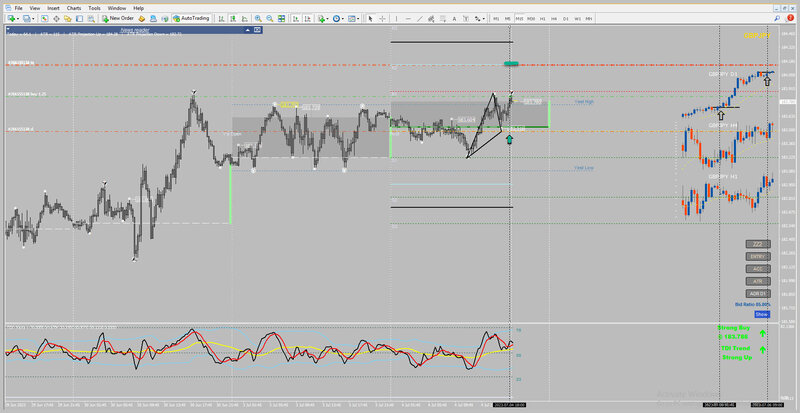
Task: Zoom out on the chart
Action: [x=270, y=18]
